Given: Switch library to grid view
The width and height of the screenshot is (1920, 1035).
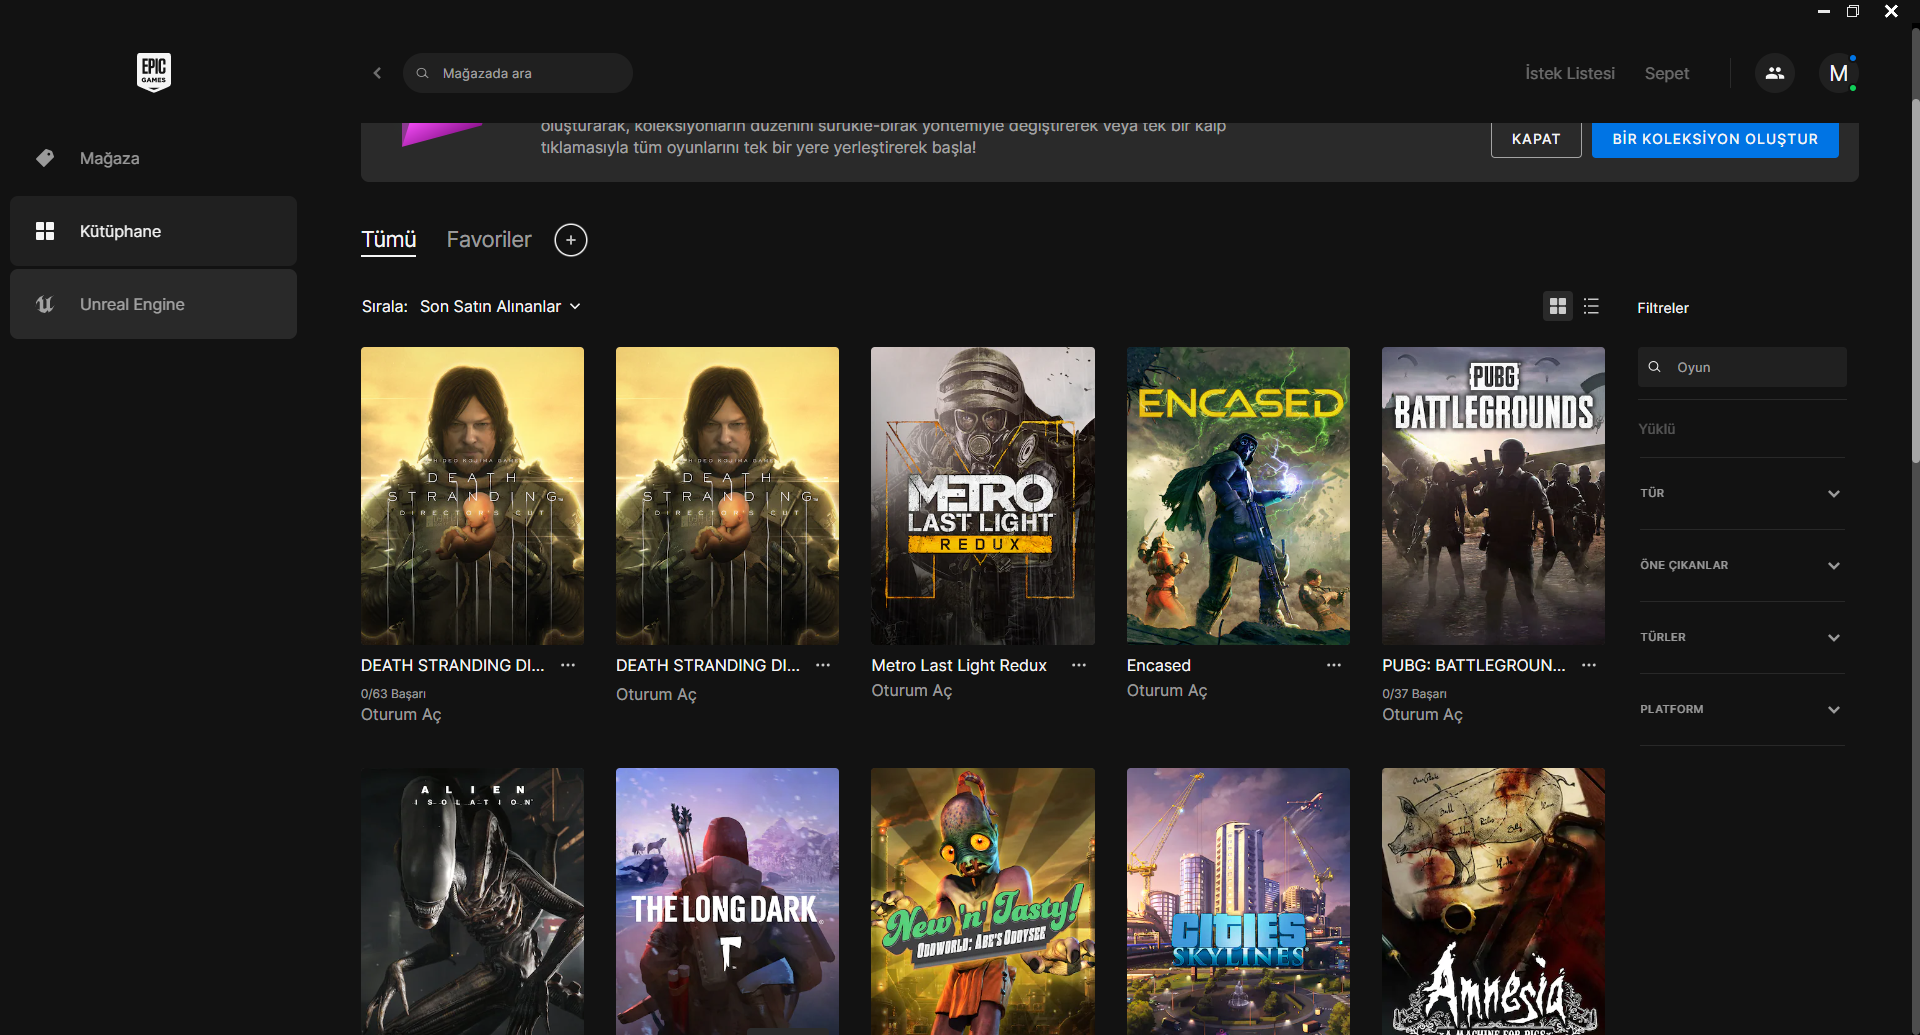Looking at the screenshot, I should (x=1558, y=306).
